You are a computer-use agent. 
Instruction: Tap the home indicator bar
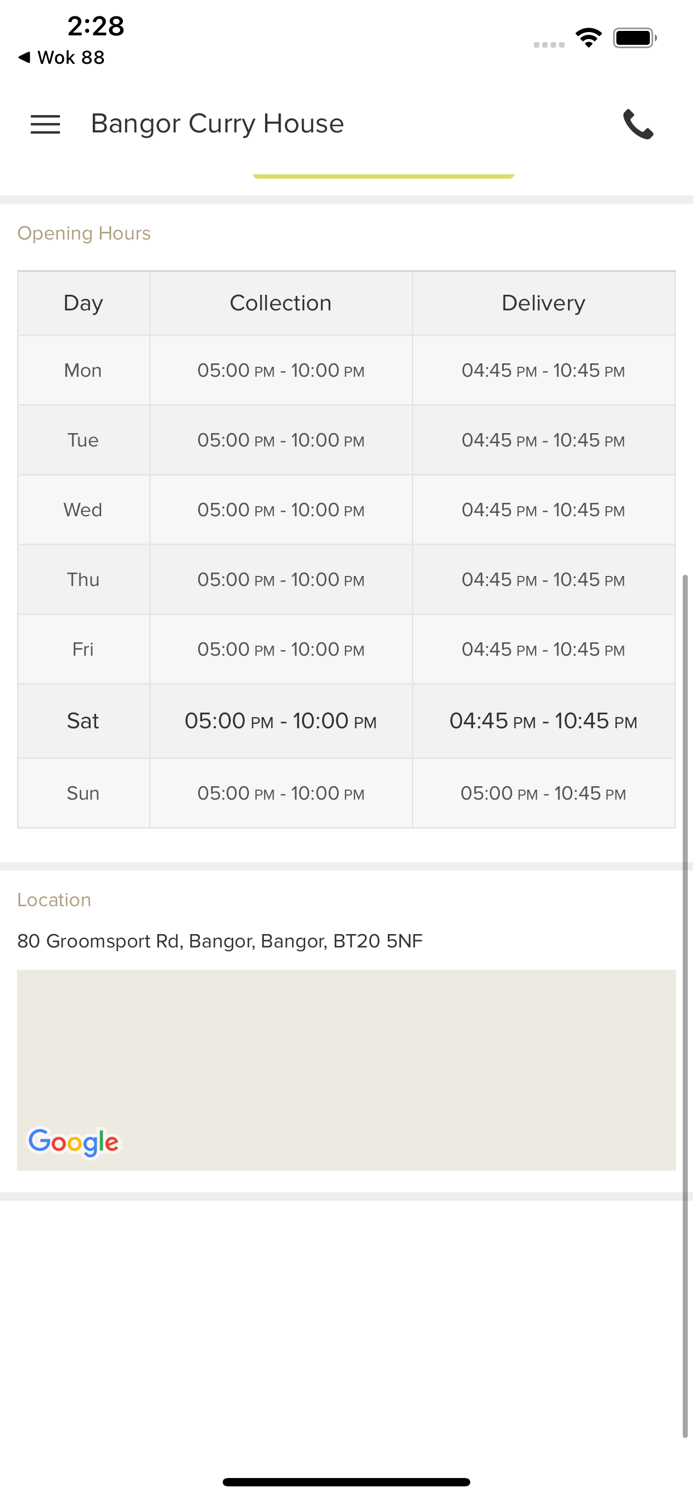pyautogui.click(x=346, y=1482)
